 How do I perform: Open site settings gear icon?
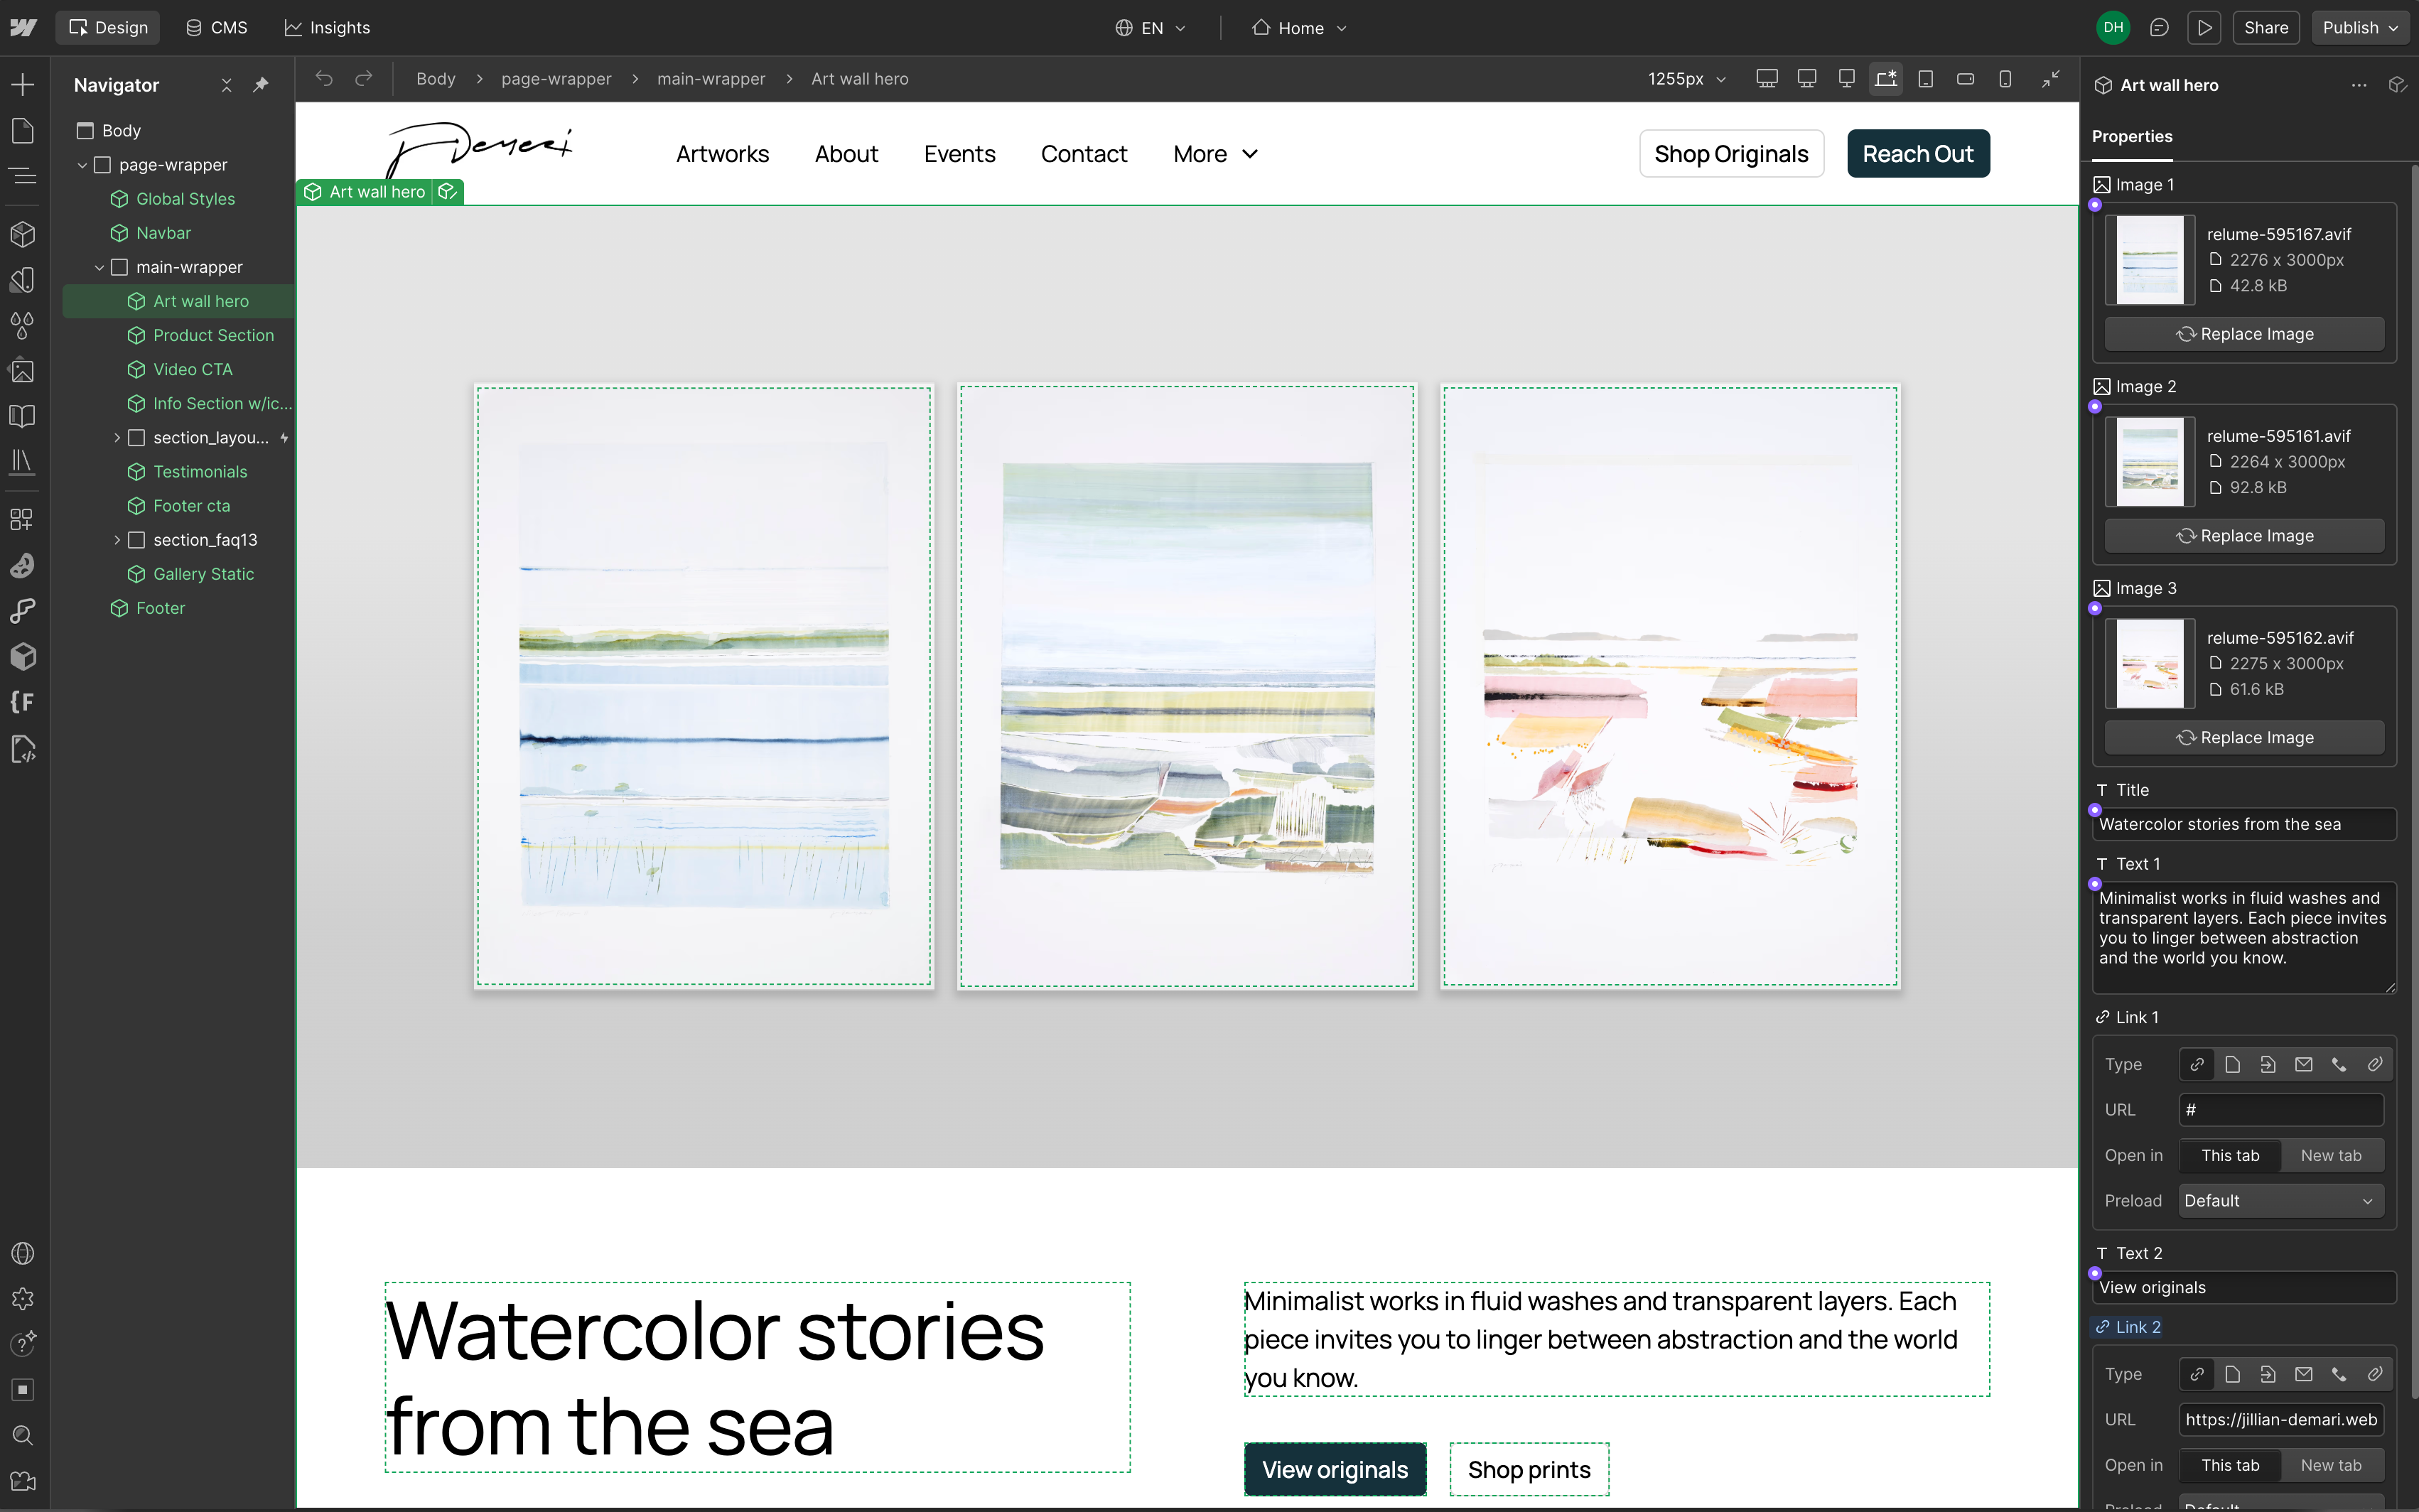pos(22,1299)
